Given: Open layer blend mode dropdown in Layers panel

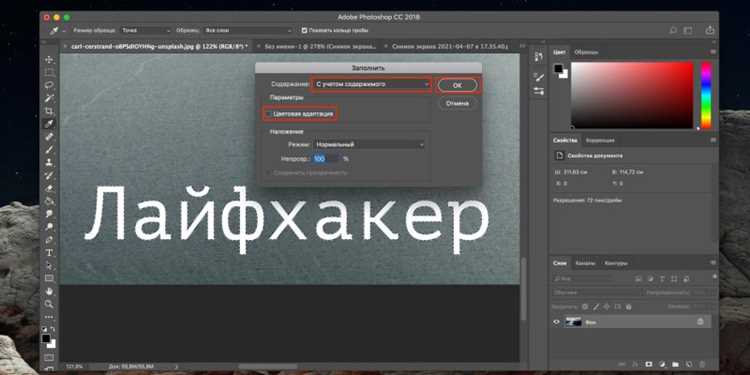Looking at the screenshot, I should (596, 292).
